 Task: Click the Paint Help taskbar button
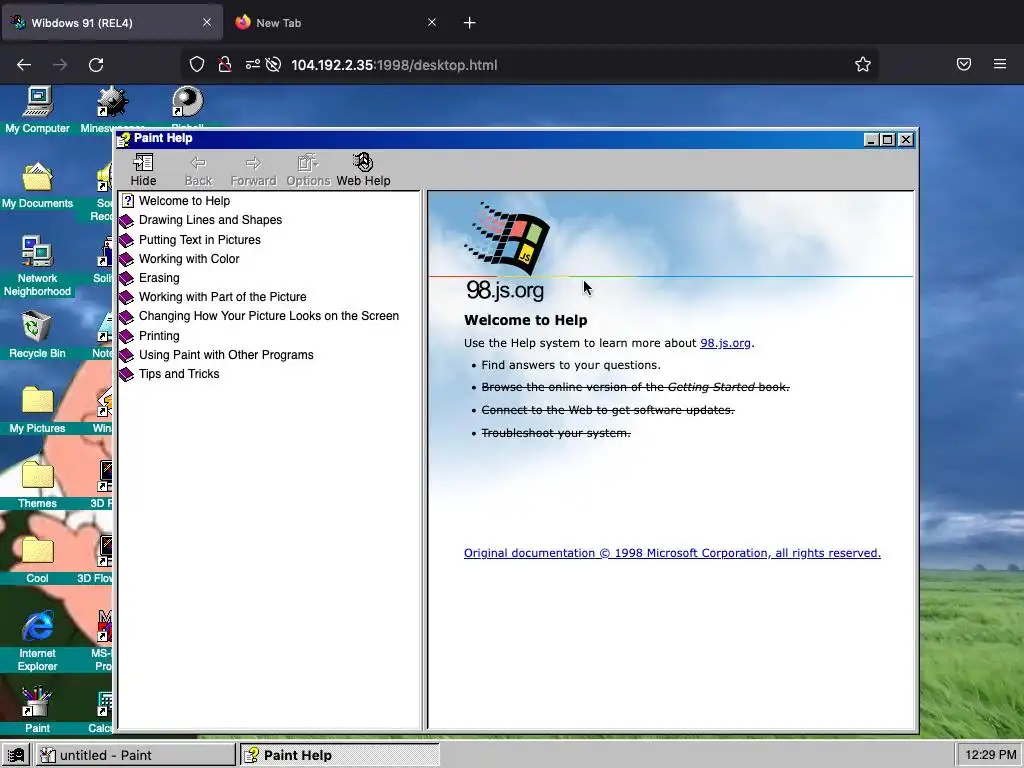tap(340, 755)
